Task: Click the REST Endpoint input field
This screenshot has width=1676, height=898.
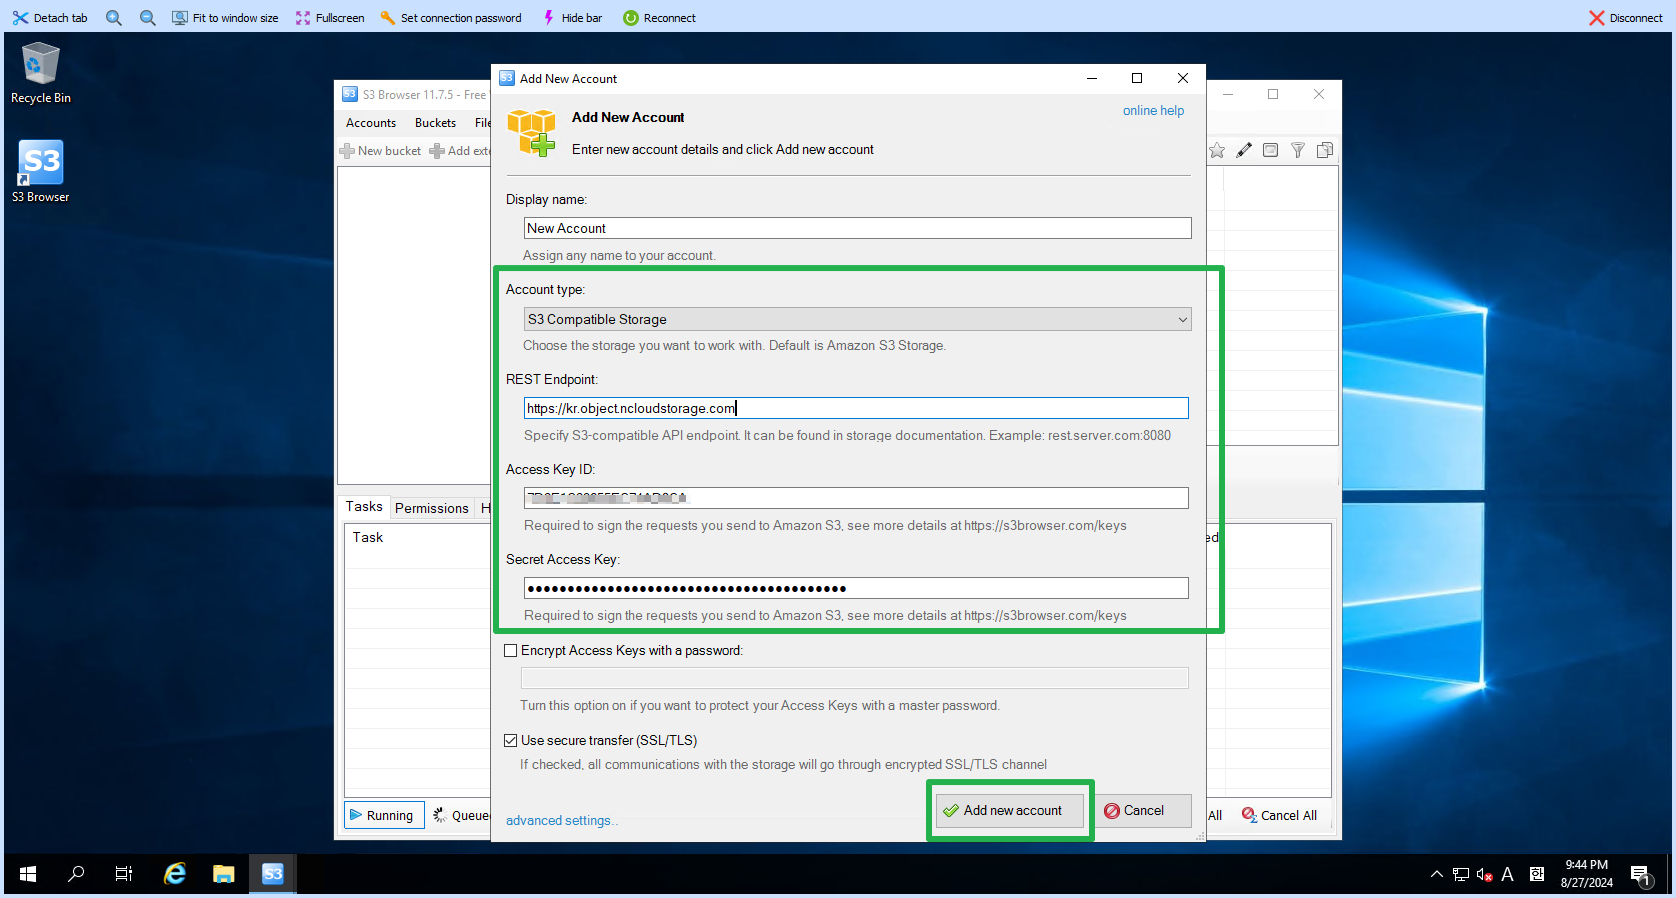Action: [856, 408]
